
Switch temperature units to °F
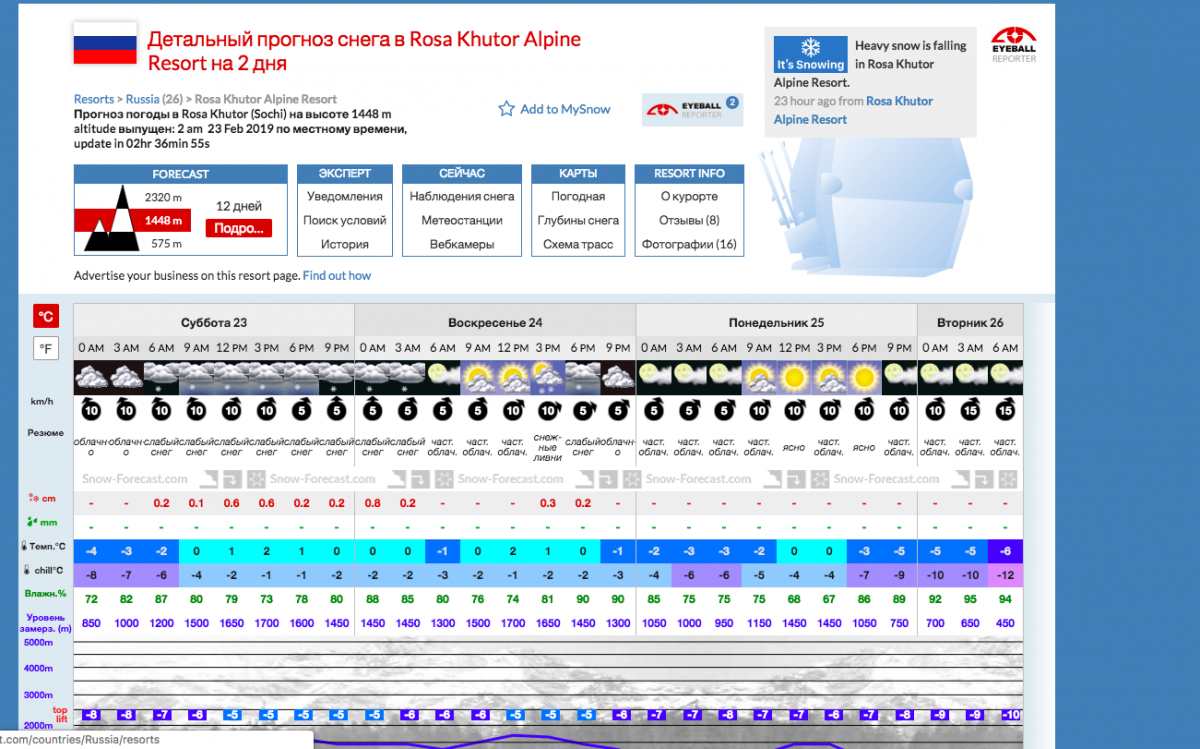pyautogui.click(x=46, y=348)
